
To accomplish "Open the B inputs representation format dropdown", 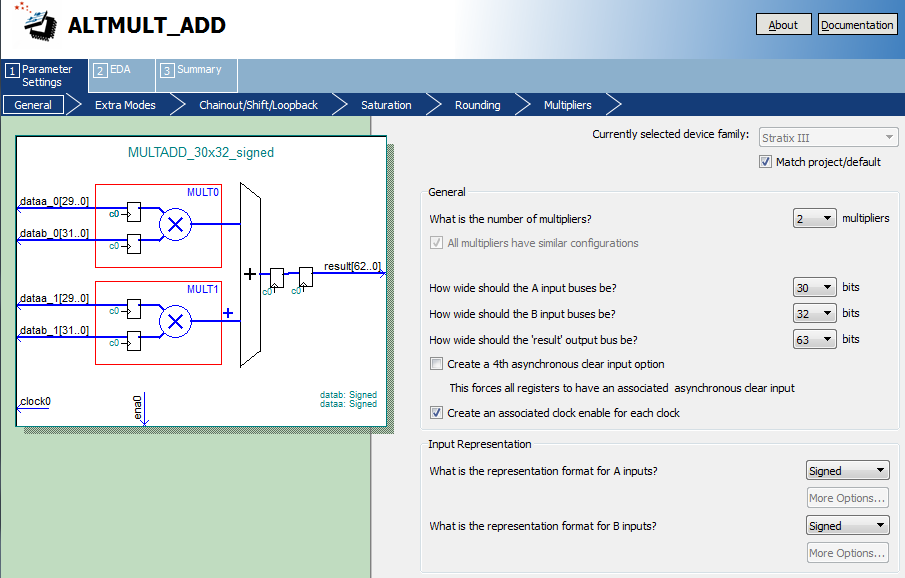I will 847,525.
